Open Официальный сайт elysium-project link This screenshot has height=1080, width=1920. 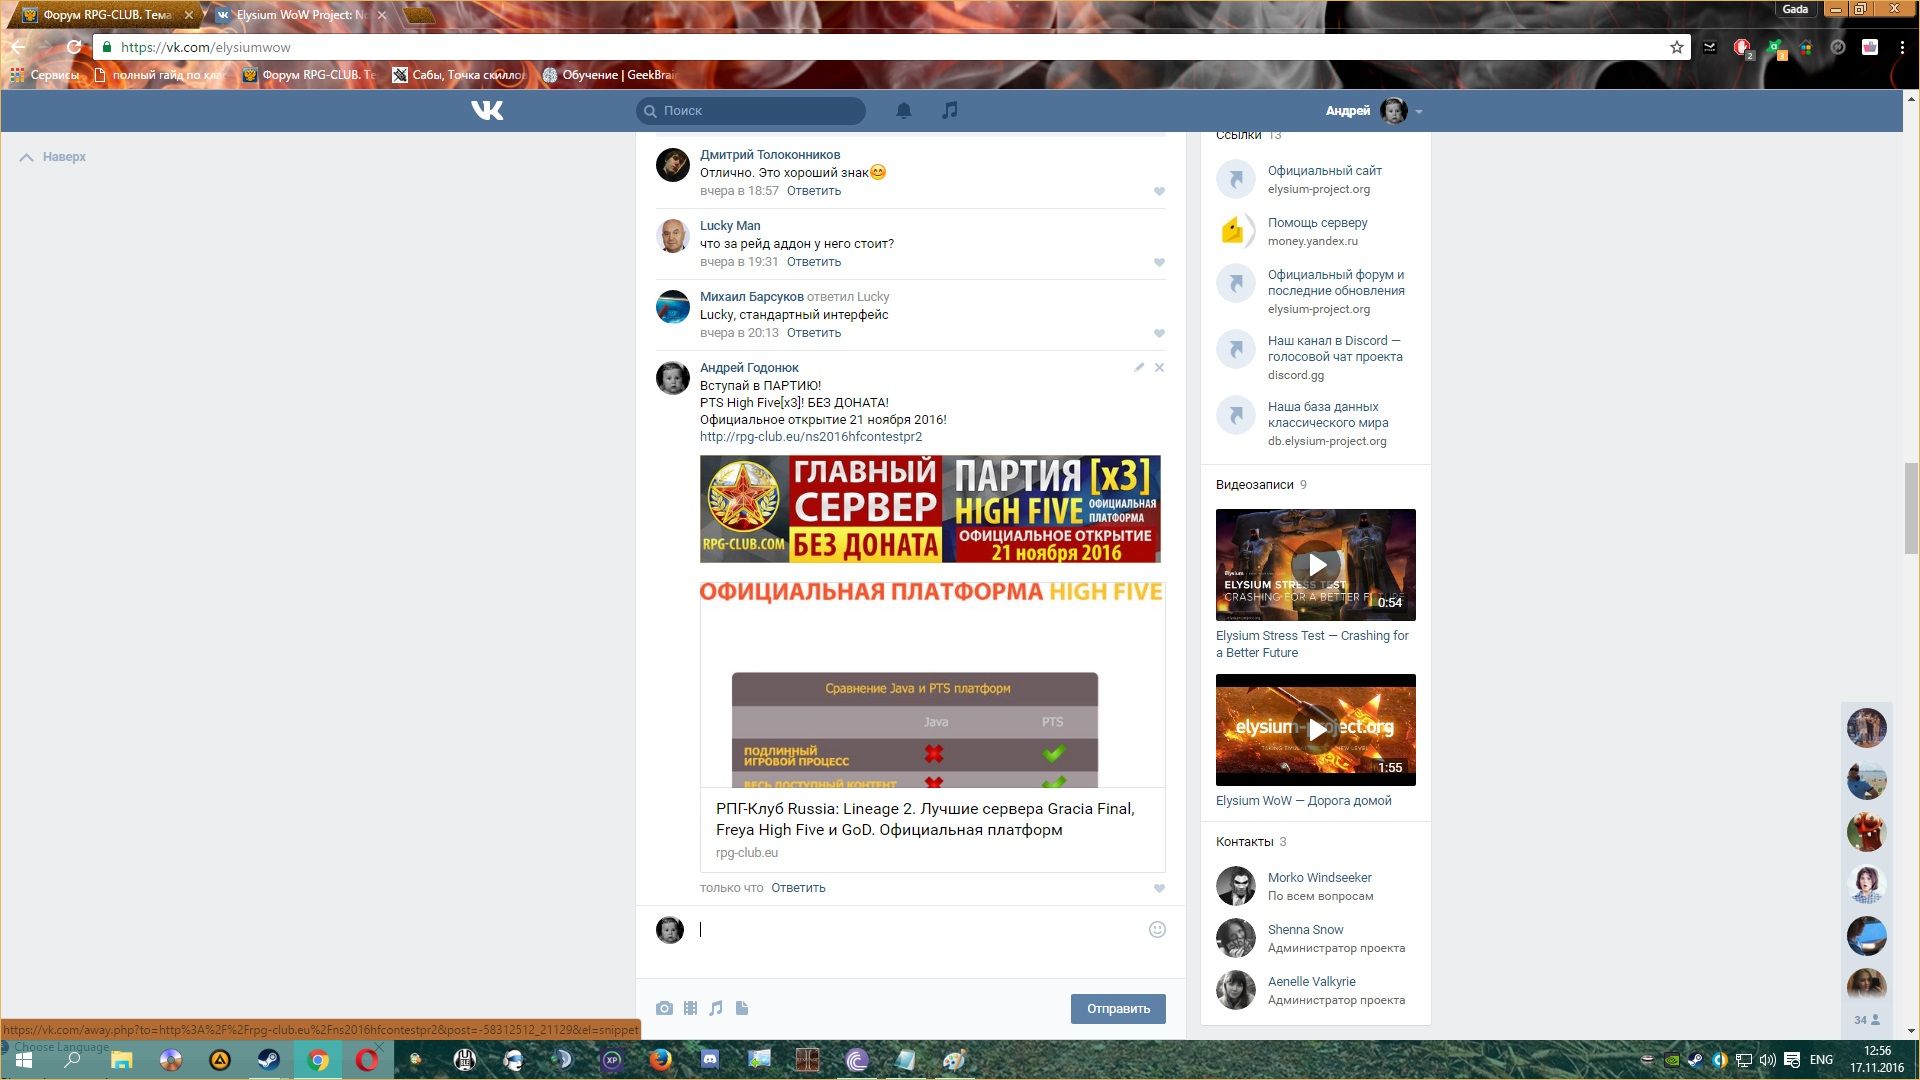(x=1324, y=171)
